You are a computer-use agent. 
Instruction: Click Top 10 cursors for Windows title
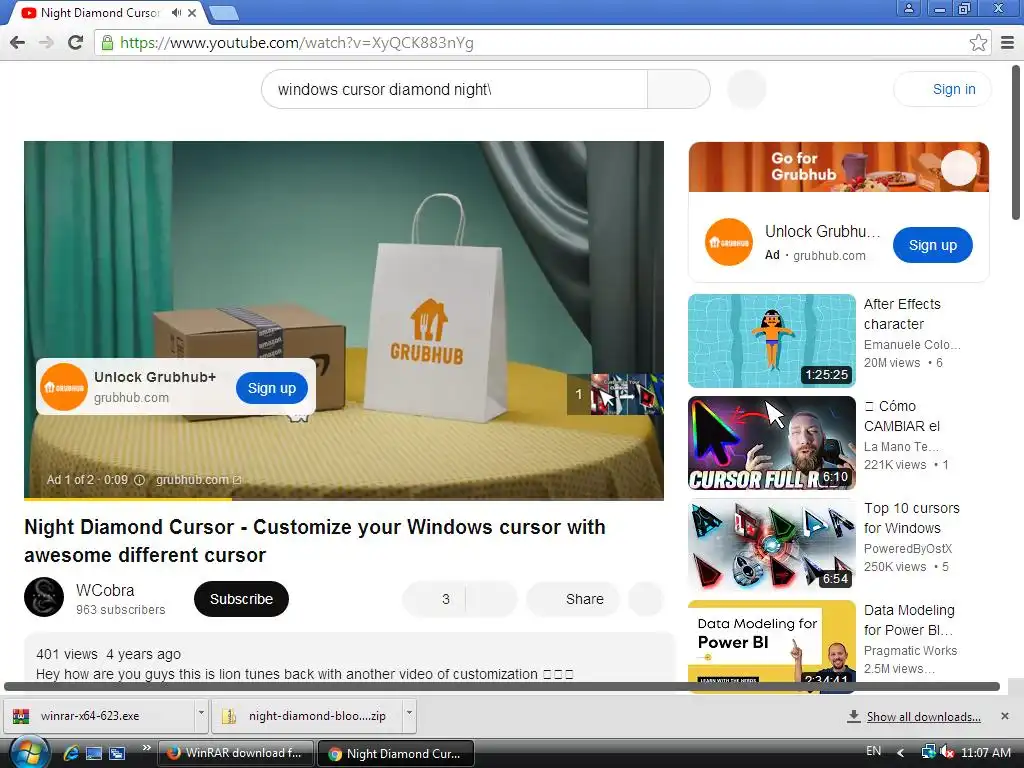pyautogui.click(x=912, y=518)
